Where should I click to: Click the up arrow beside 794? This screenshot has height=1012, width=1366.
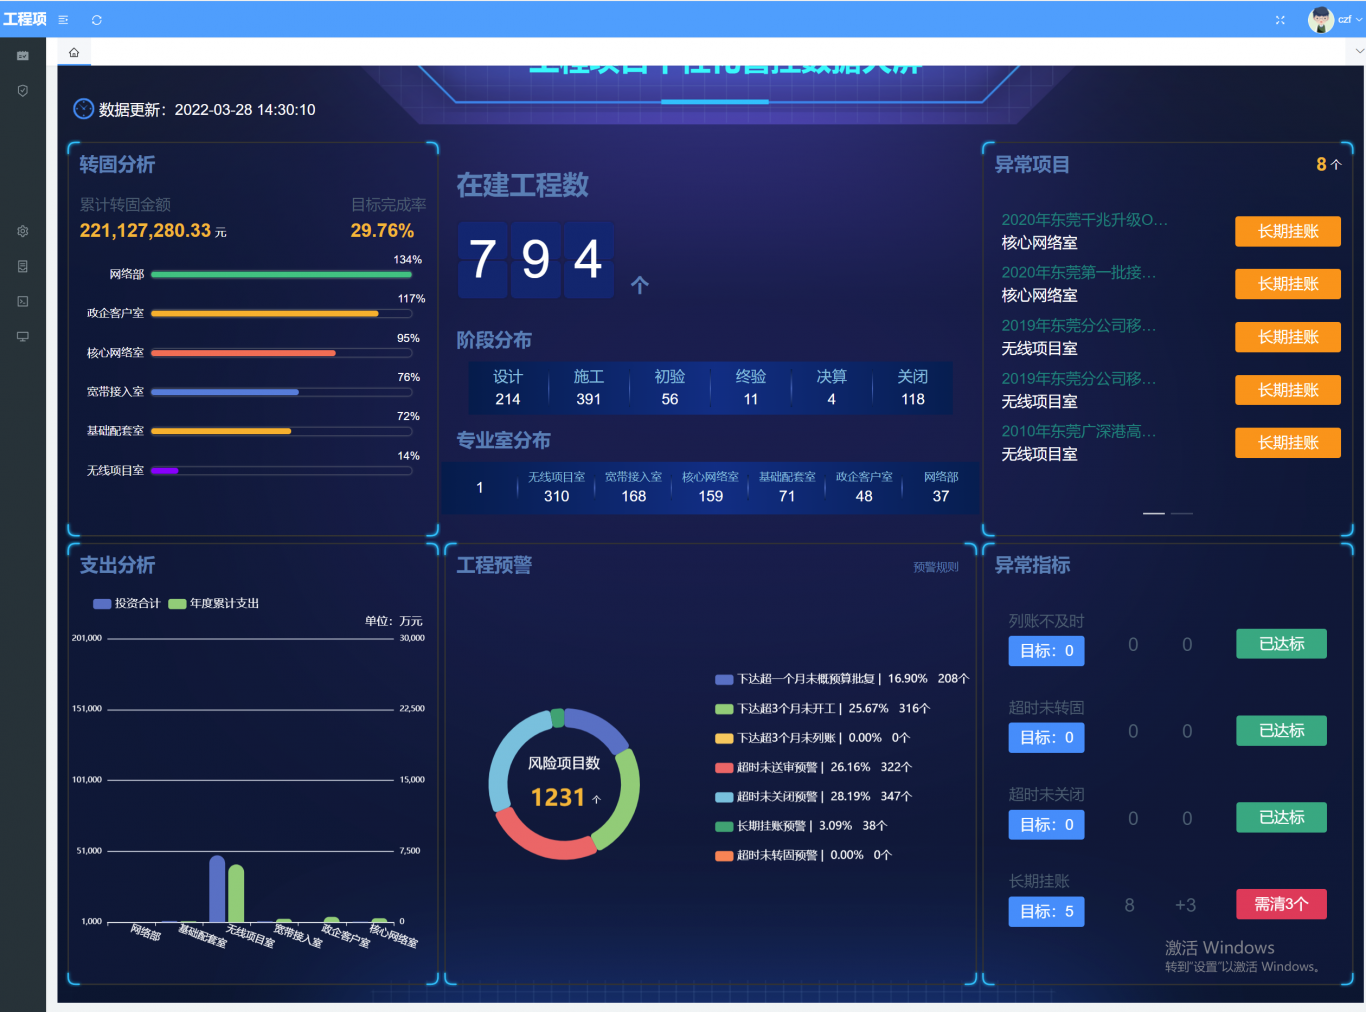point(640,285)
